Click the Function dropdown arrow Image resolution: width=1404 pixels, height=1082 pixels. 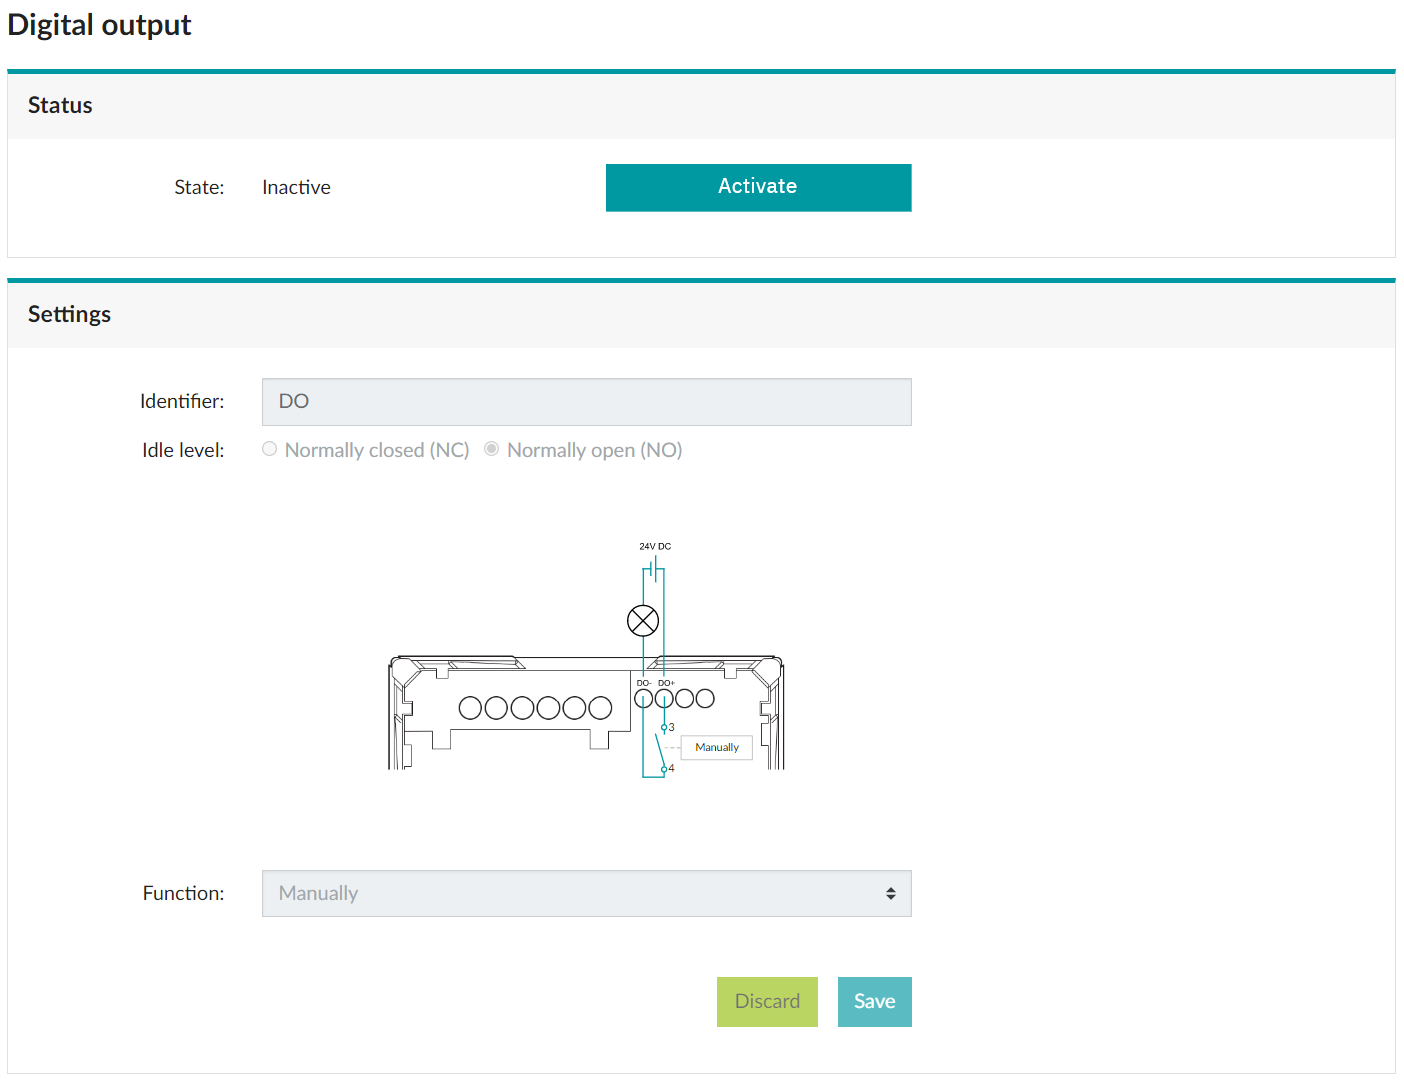point(890,893)
